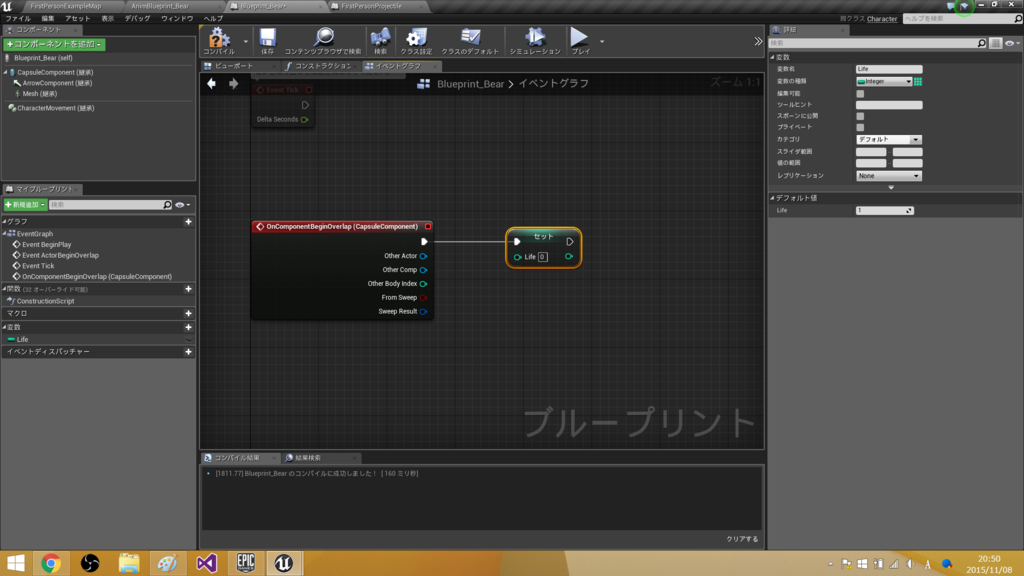Toggle the array grid icon beside variable type

click(918, 82)
